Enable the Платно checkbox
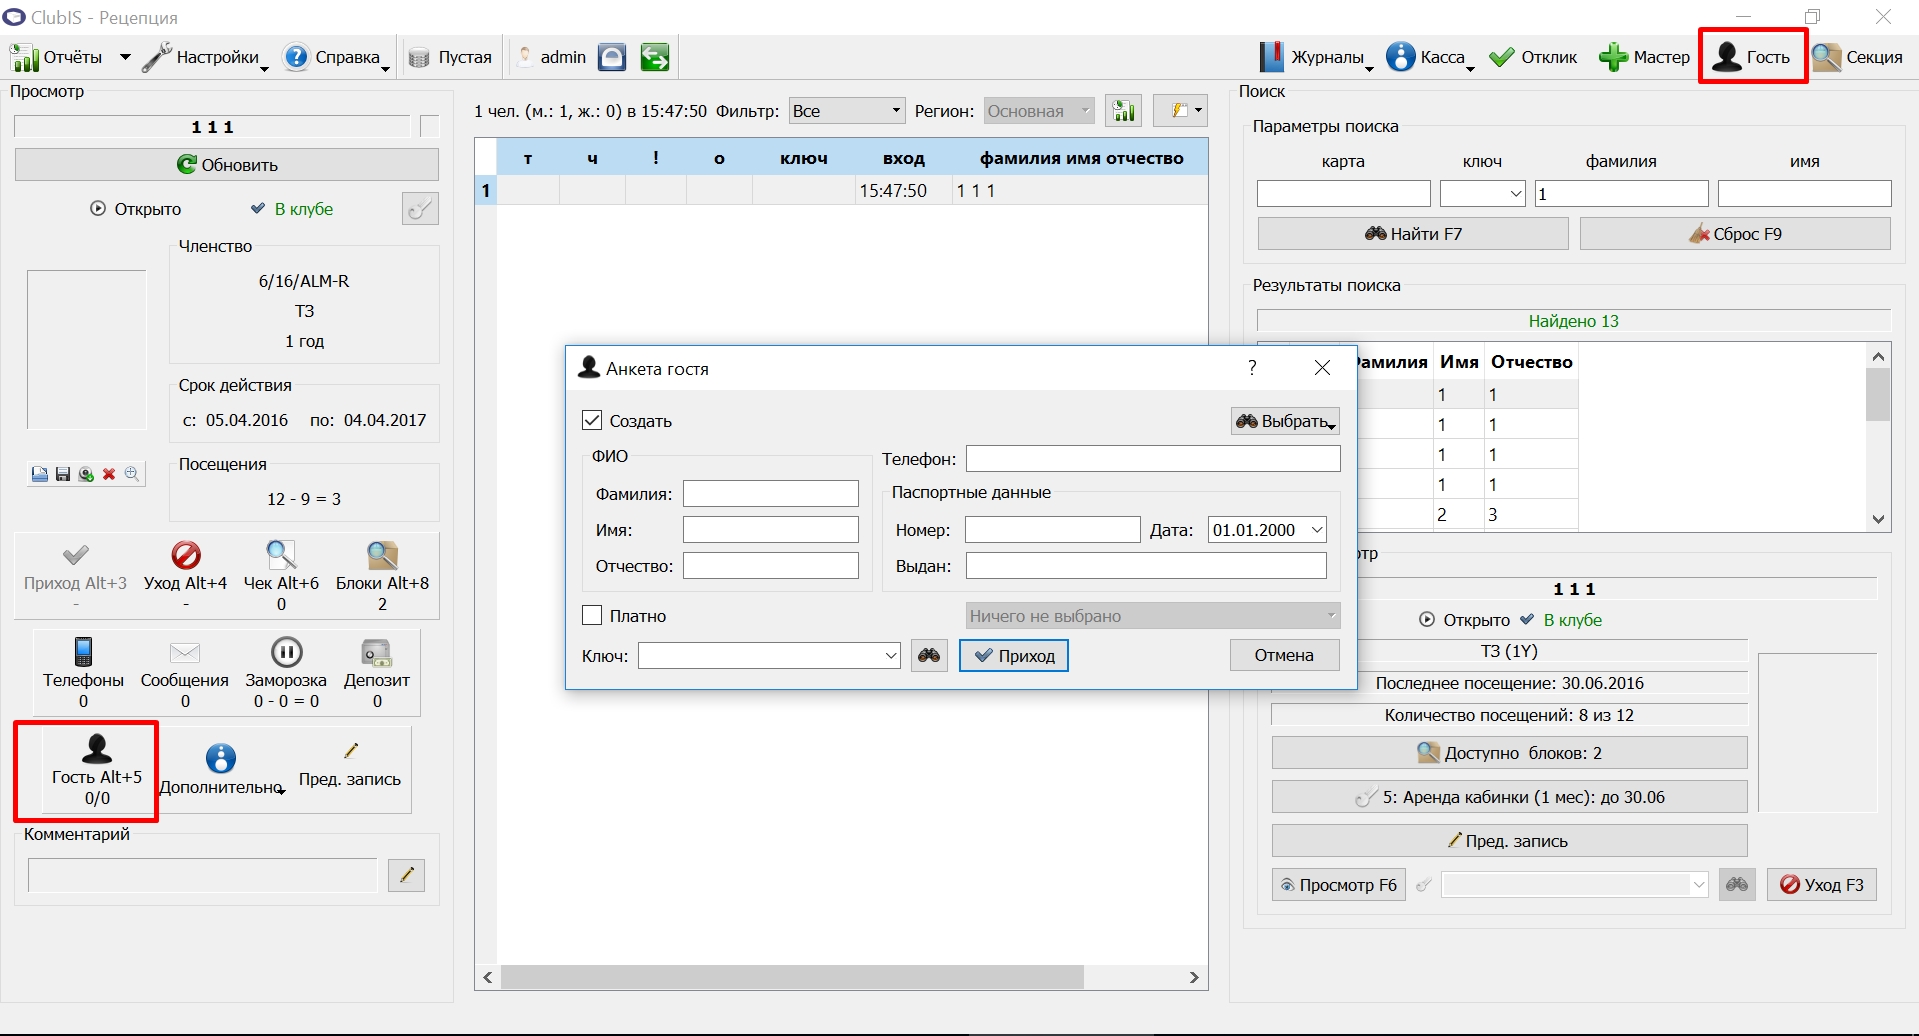This screenshot has width=1919, height=1036. [x=592, y=615]
